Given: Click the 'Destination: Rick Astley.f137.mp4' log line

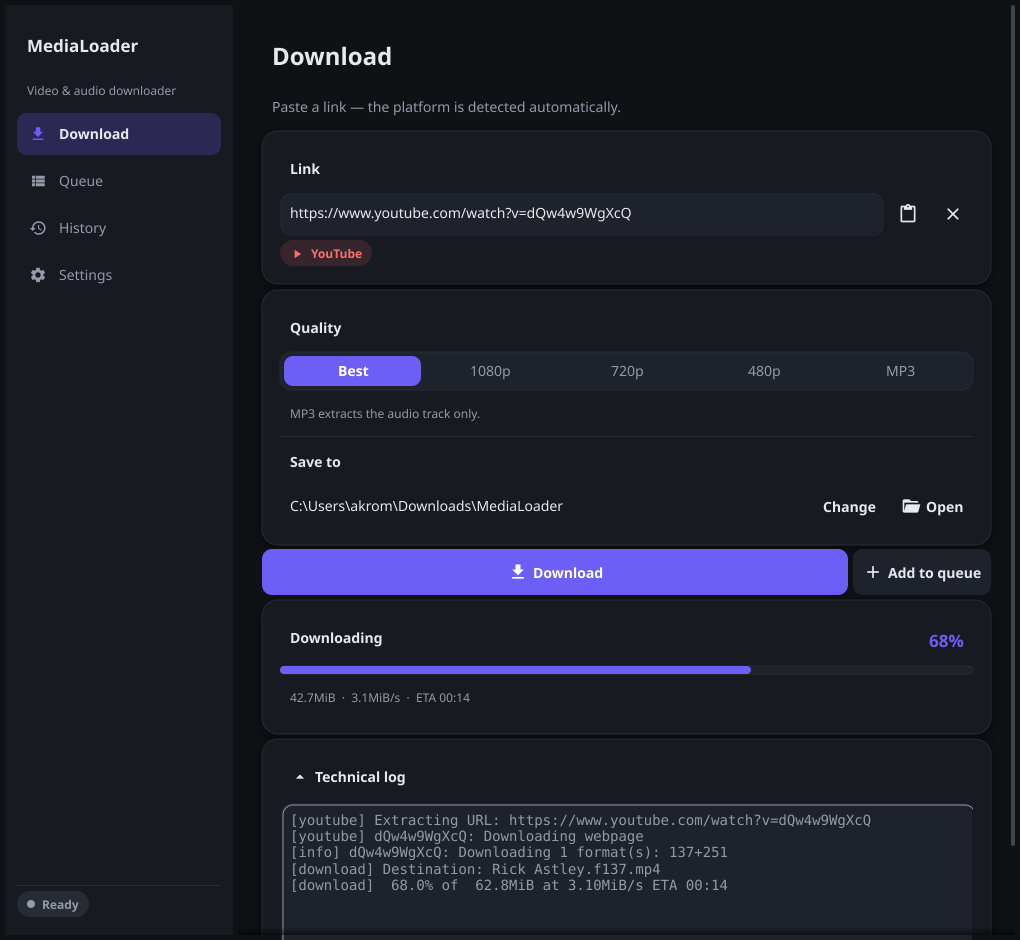Looking at the screenshot, I should tap(476, 869).
